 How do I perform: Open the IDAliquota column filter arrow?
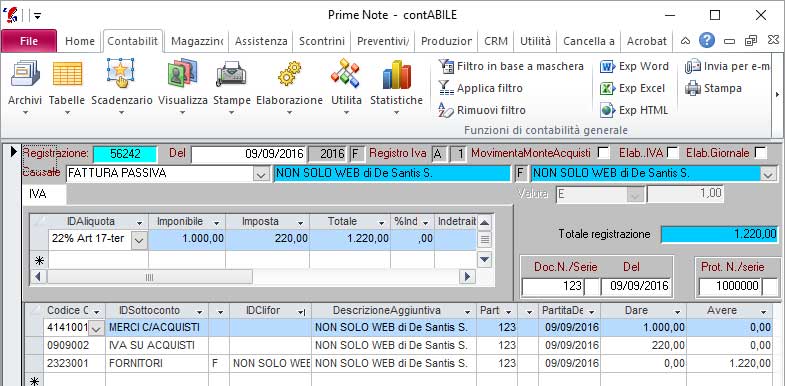139,222
